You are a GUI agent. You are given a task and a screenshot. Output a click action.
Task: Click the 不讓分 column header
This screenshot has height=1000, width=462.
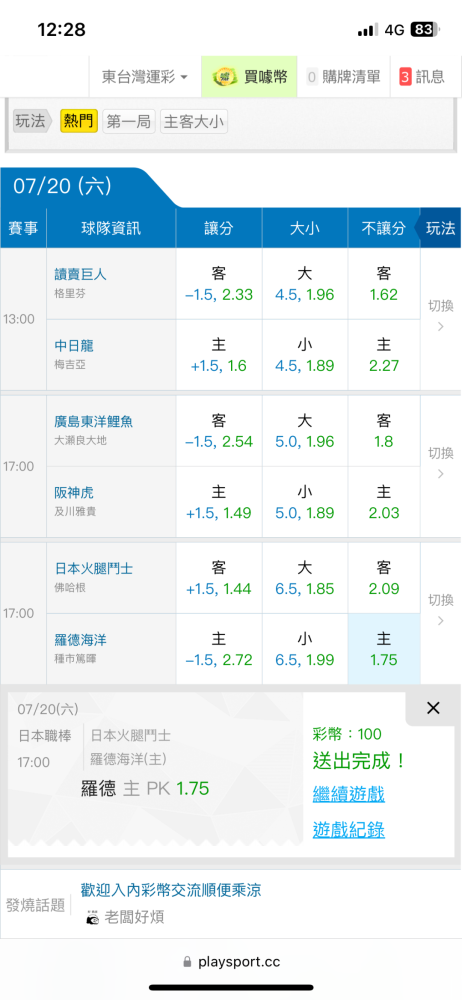(383, 228)
